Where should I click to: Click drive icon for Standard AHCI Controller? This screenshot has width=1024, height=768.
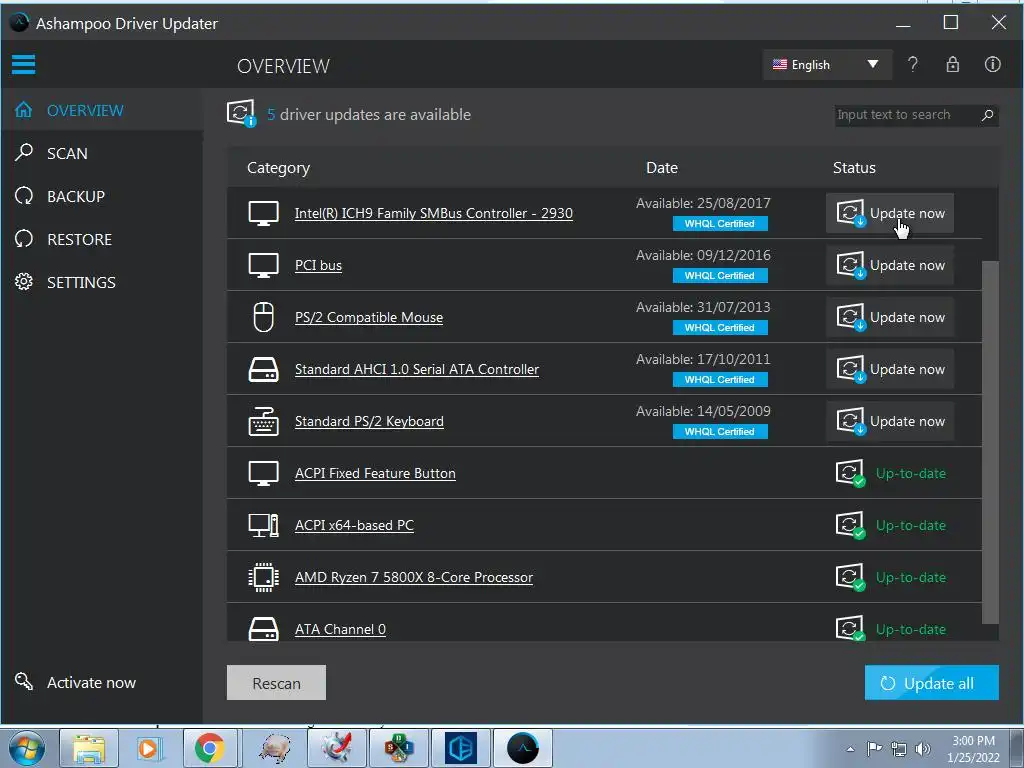[263, 370]
